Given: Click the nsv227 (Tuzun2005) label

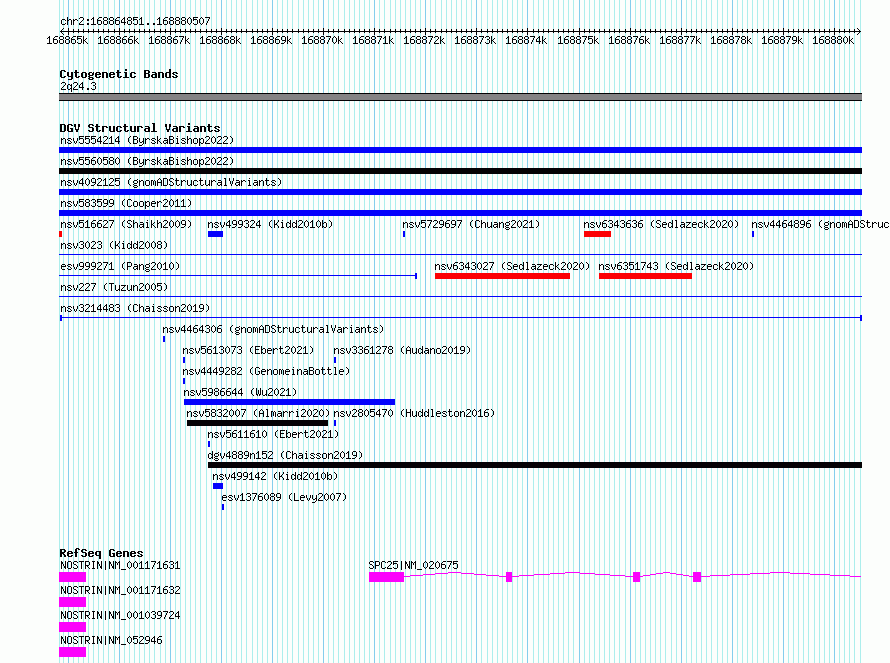Looking at the screenshot, I should tap(114, 287).
